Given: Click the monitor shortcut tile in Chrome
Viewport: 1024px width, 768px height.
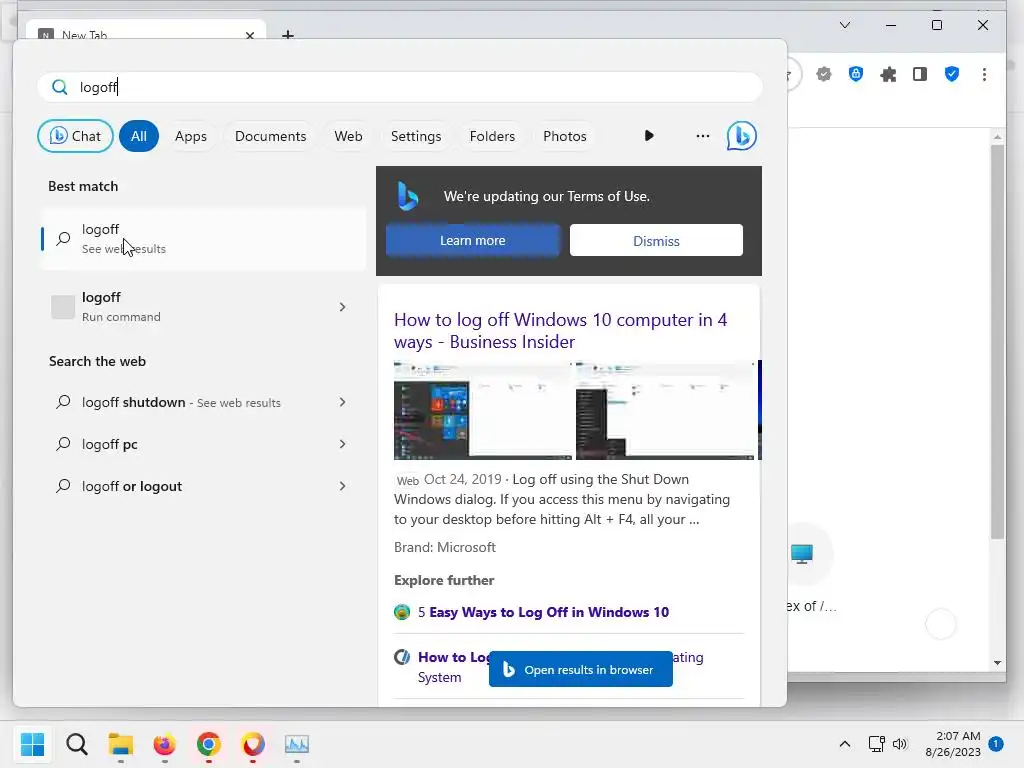Looking at the screenshot, I should [802, 554].
